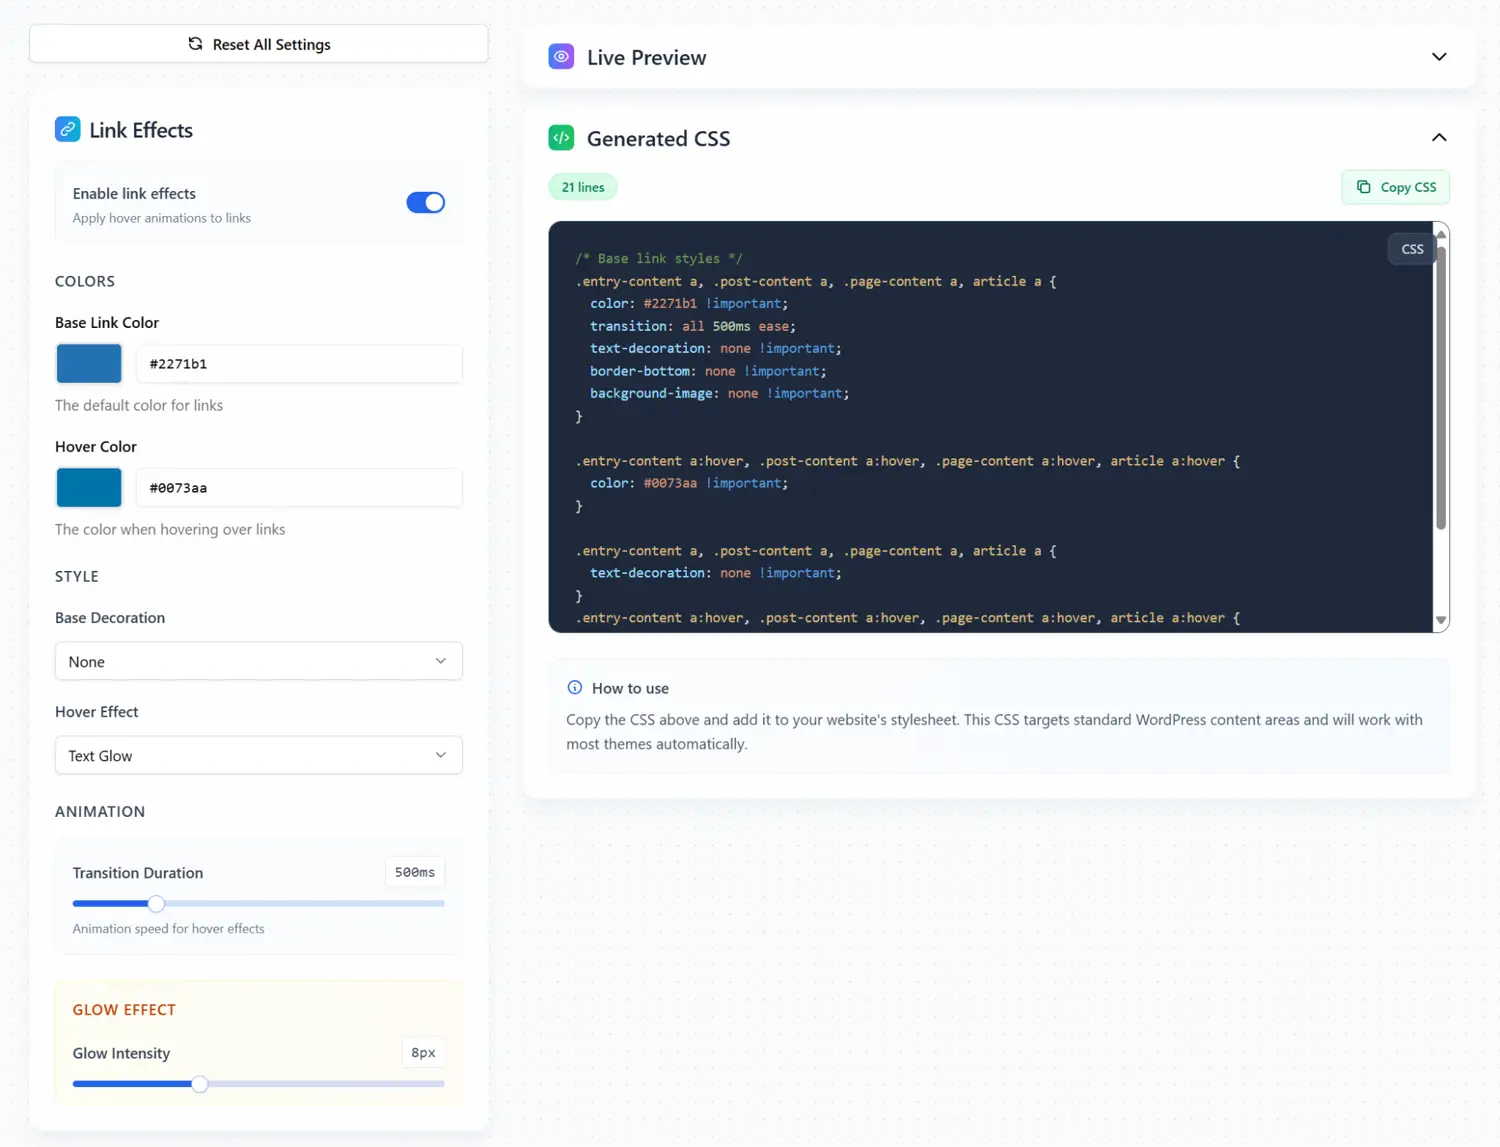This screenshot has width=1500, height=1147.
Task: Toggle the Enable link effects switch
Action: tap(425, 203)
